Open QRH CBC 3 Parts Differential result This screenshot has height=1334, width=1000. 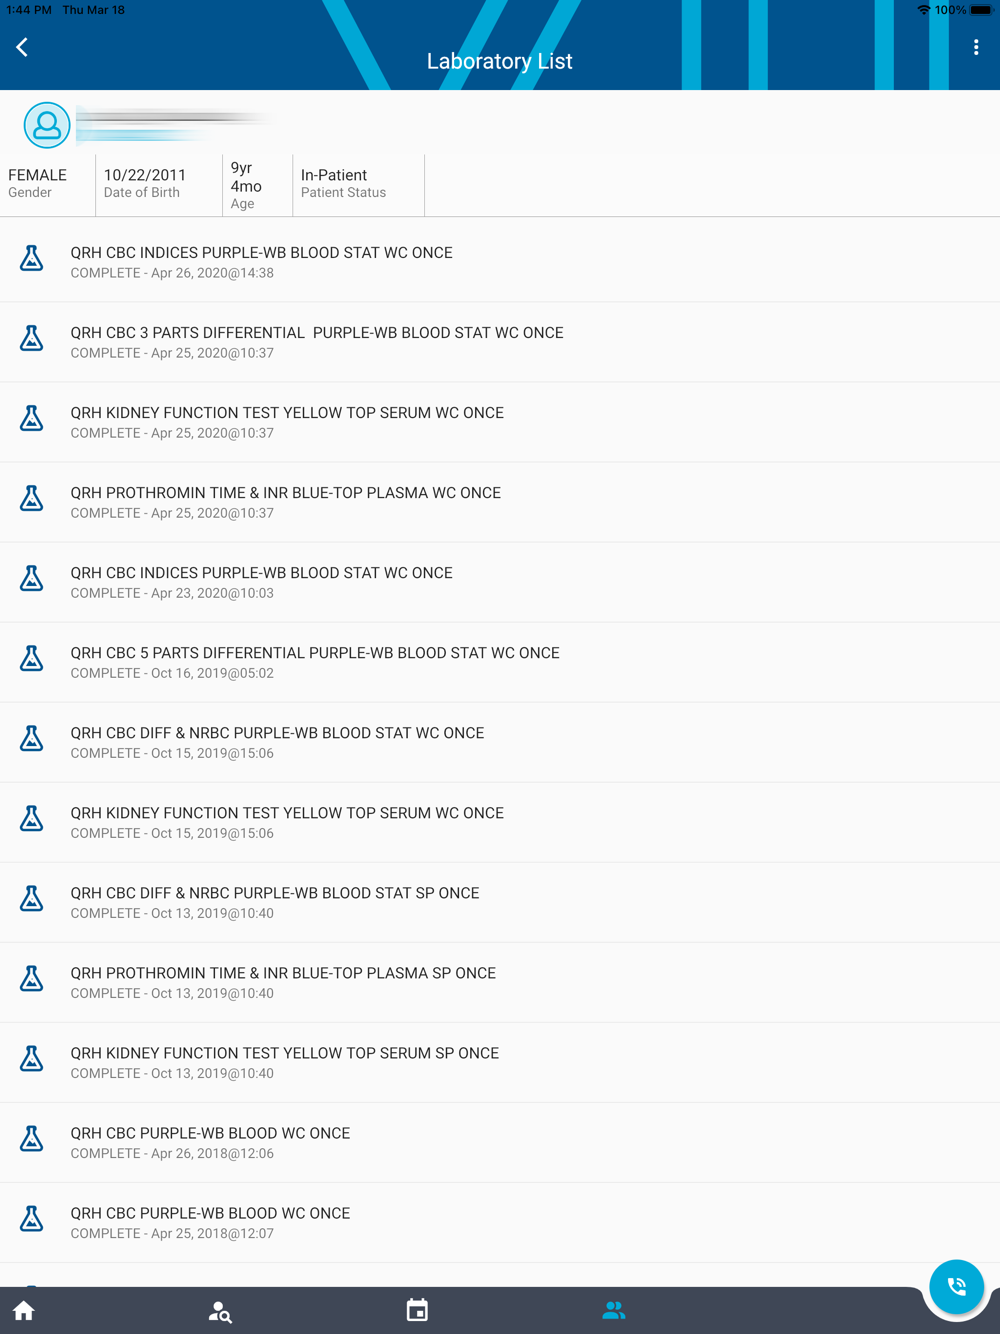(x=500, y=342)
